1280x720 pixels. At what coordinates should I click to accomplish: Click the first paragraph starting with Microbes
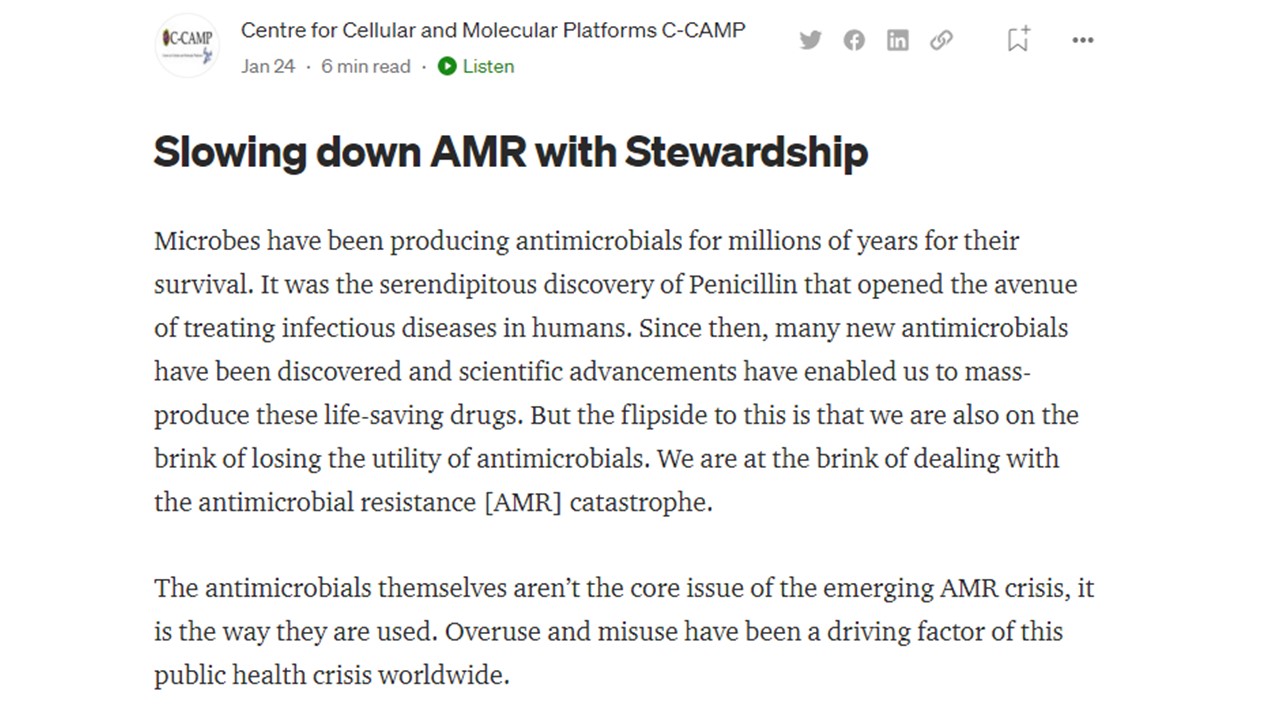[616, 372]
